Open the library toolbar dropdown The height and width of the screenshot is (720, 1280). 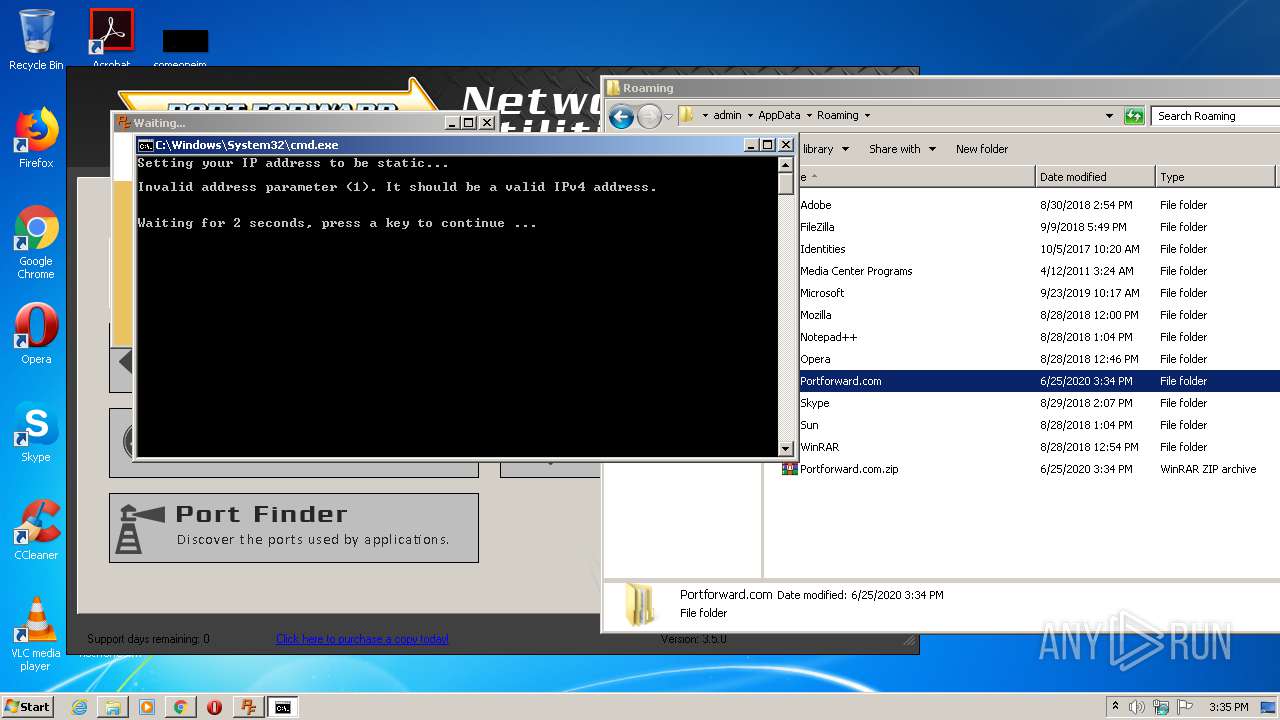click(825, 149)
